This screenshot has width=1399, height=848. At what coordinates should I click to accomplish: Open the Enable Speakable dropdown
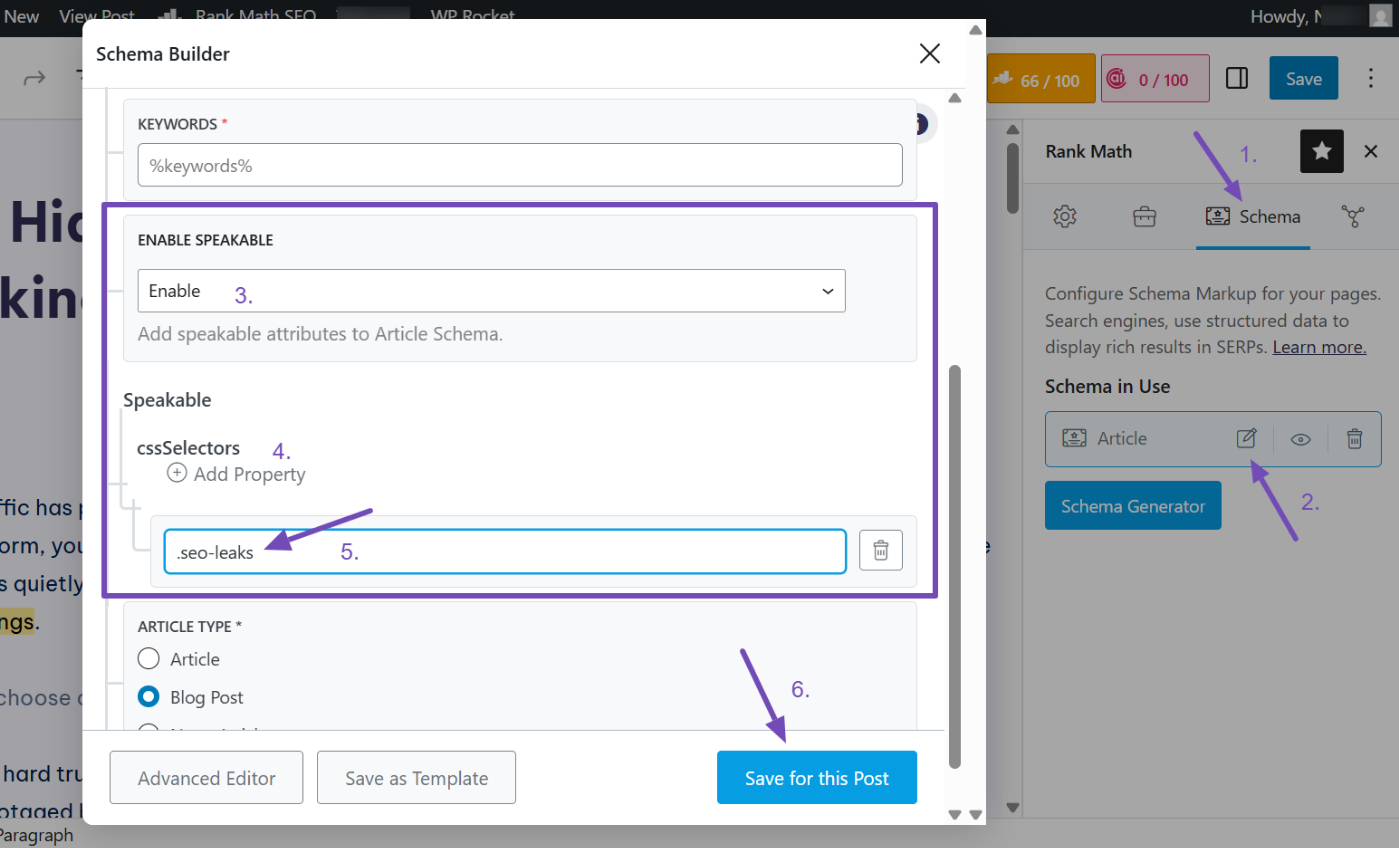(x=492, y=291)
